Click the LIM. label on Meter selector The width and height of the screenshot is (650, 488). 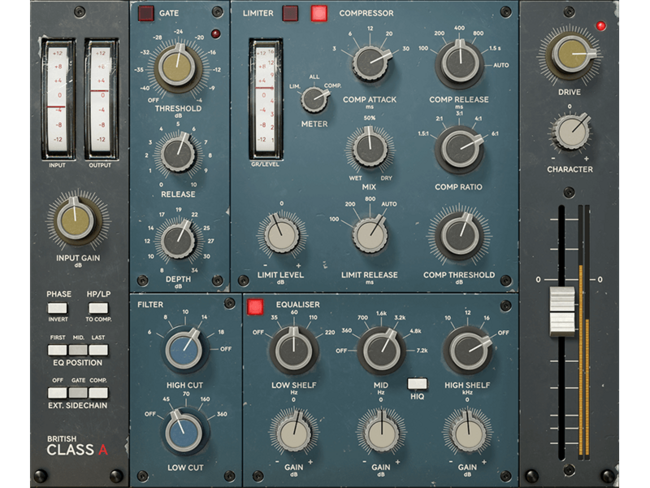pyautogui.click(x=295, y=86)
